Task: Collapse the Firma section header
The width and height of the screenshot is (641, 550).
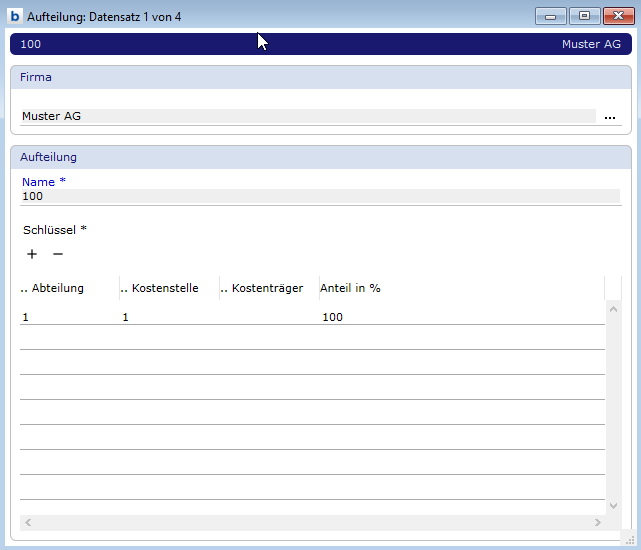Action: [320, 77]
